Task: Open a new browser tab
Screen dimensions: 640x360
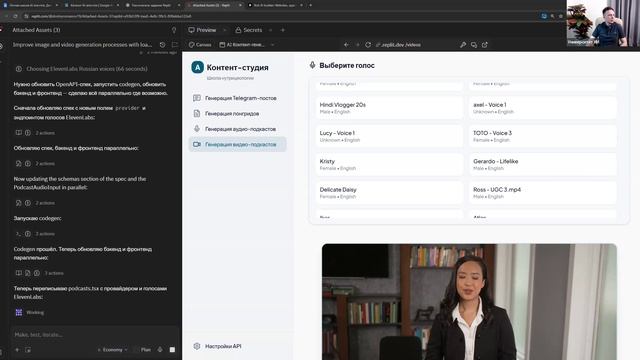Action: [310, 5]
